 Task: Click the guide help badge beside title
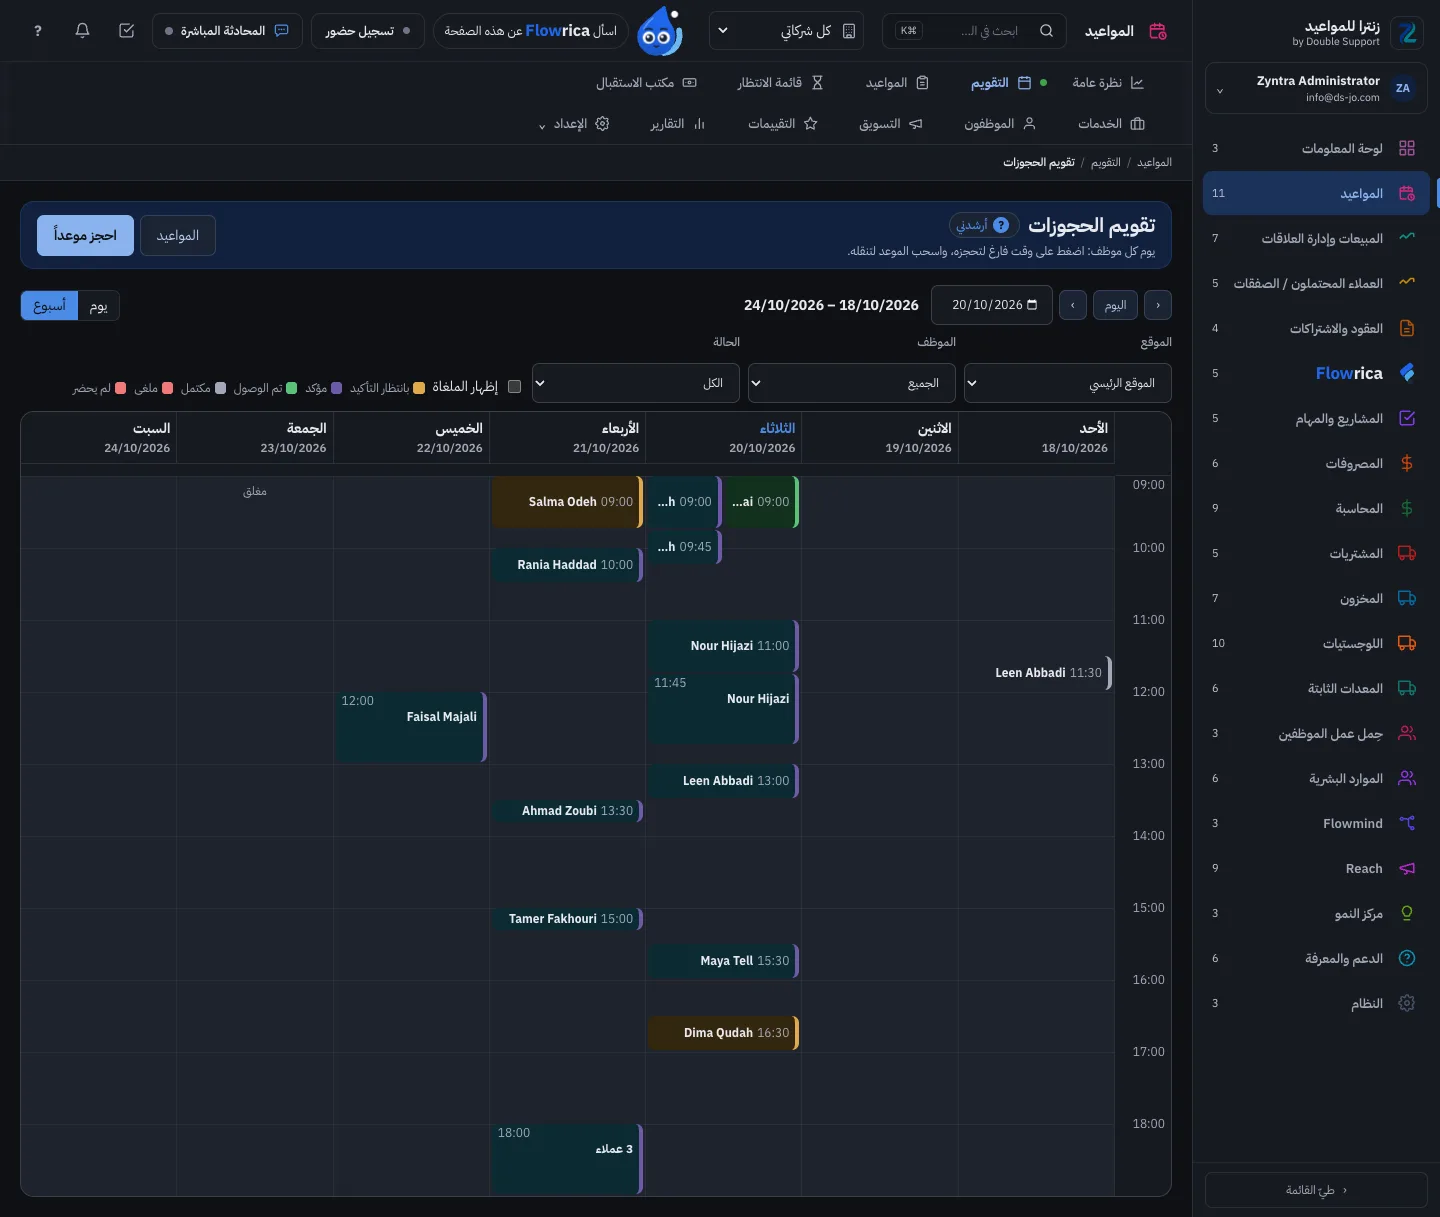point(984,225)
